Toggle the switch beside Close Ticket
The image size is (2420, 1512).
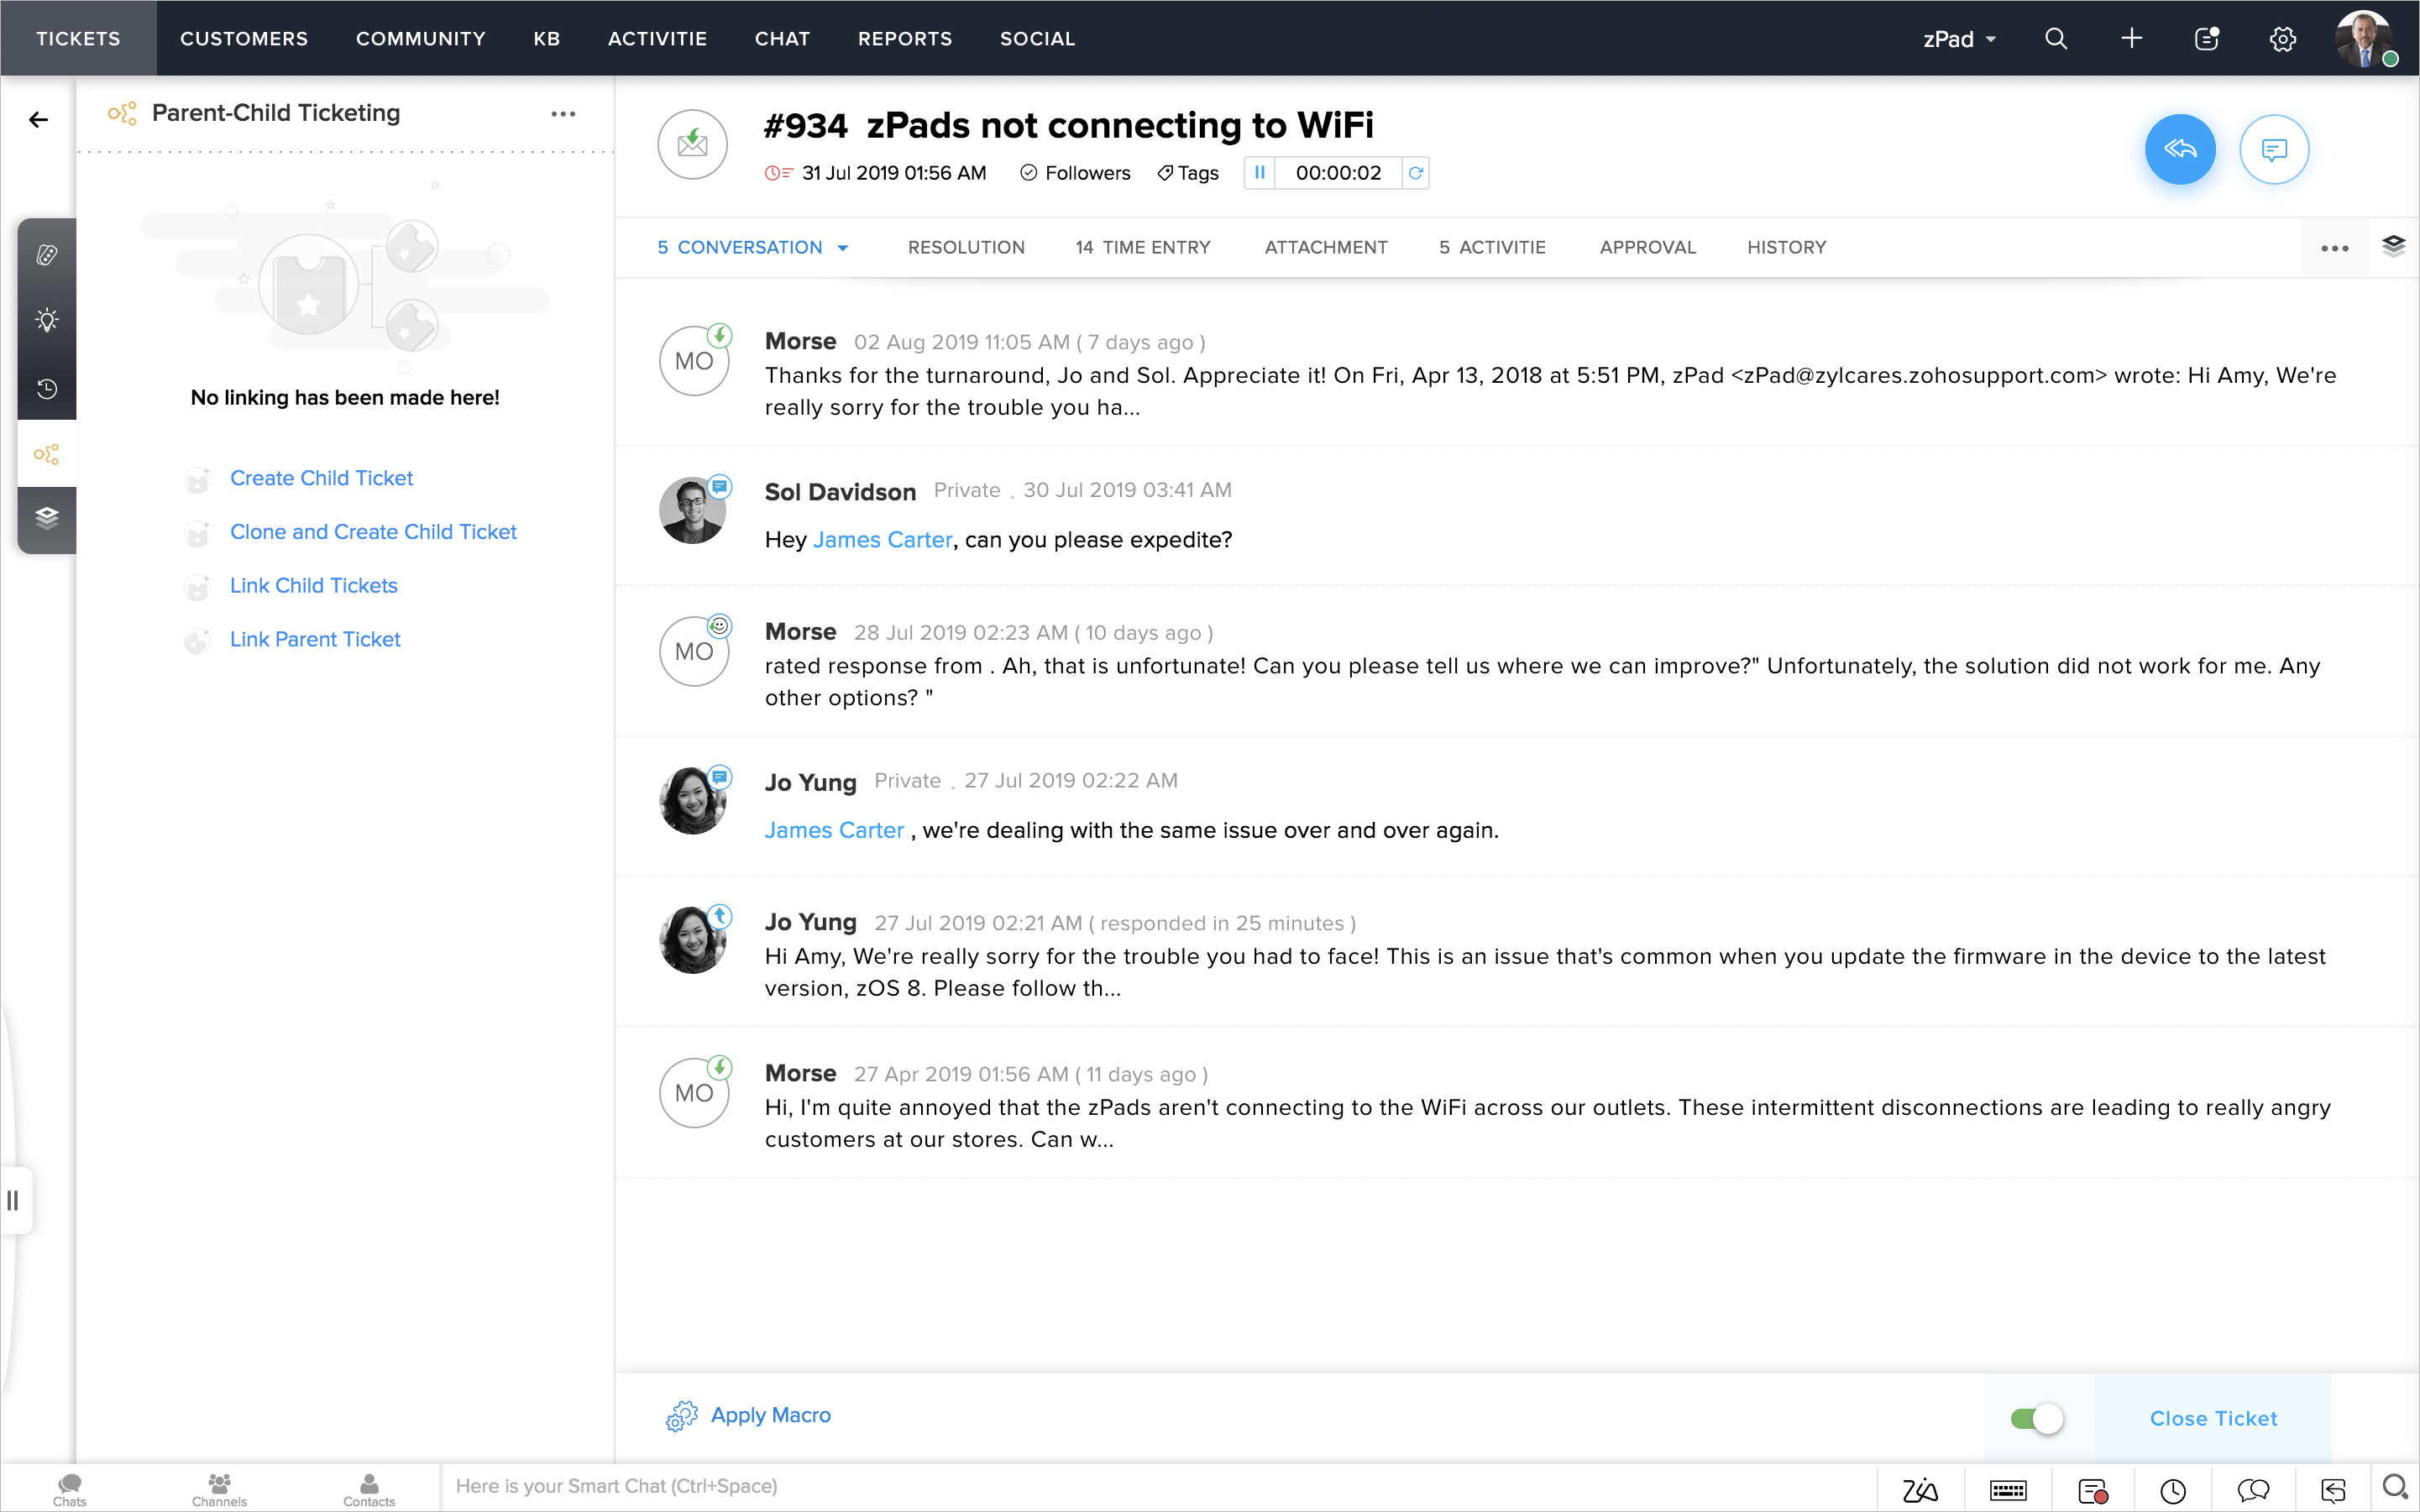[x=2036, y=1418]
